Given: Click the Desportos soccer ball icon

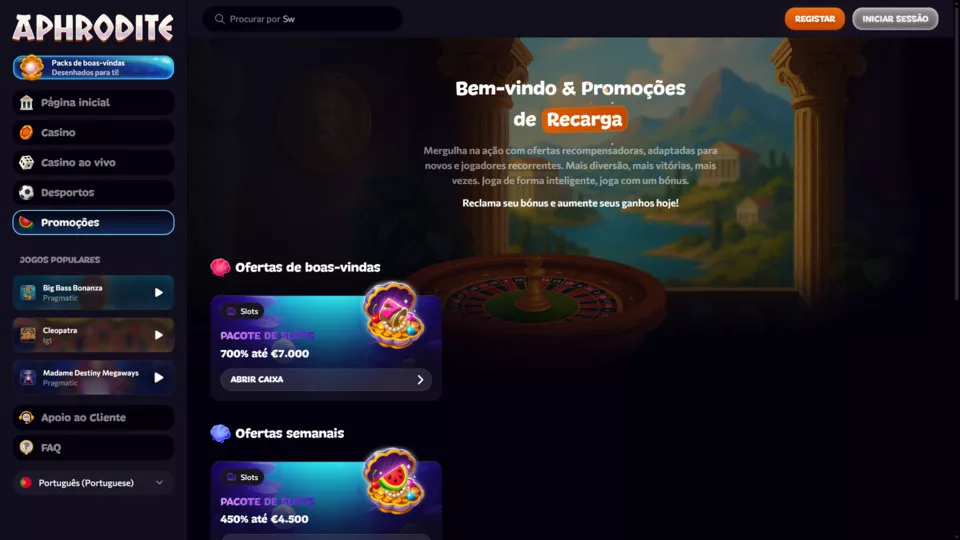Looking at the screenshot, I should [26, 192].
